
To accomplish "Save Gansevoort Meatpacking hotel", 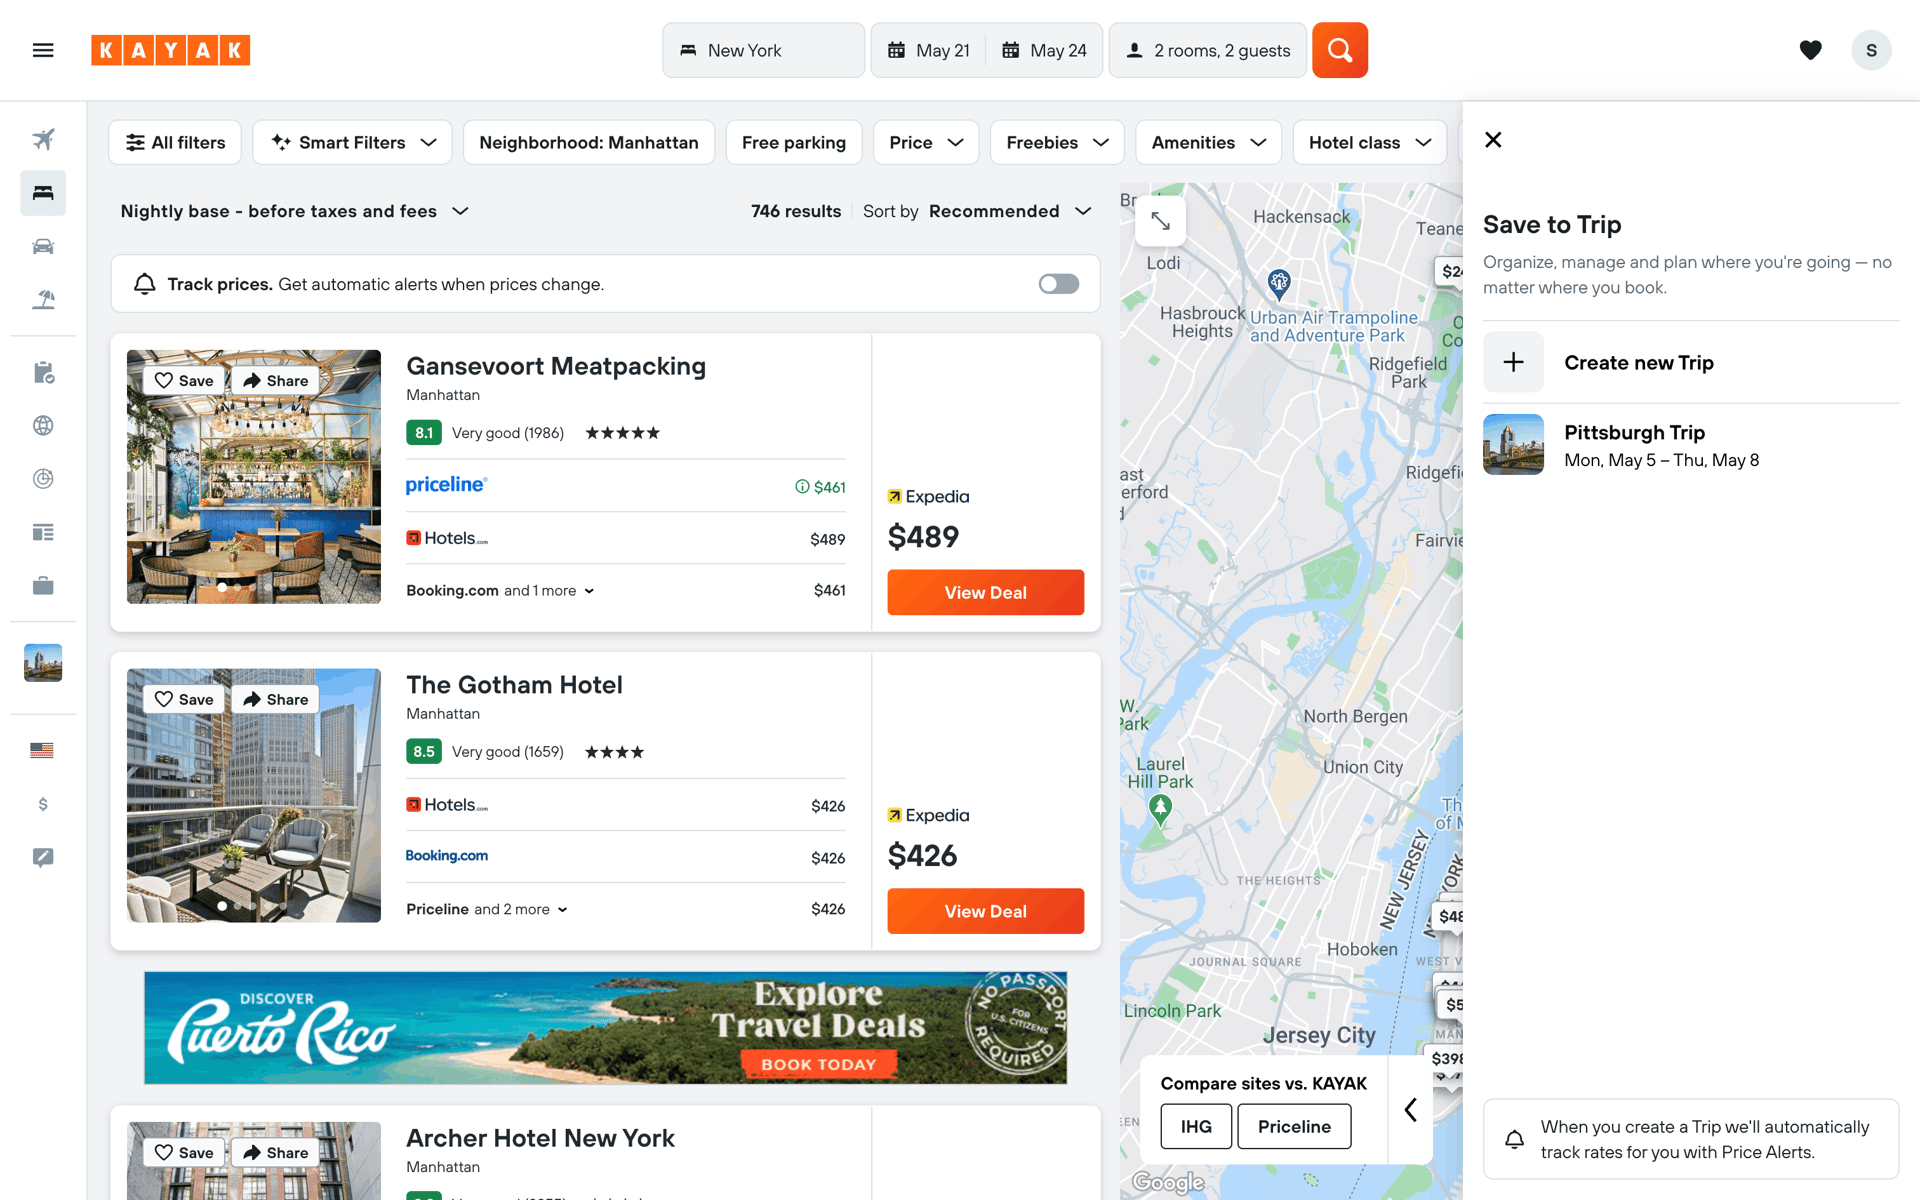I will click(x=184, y=381).
